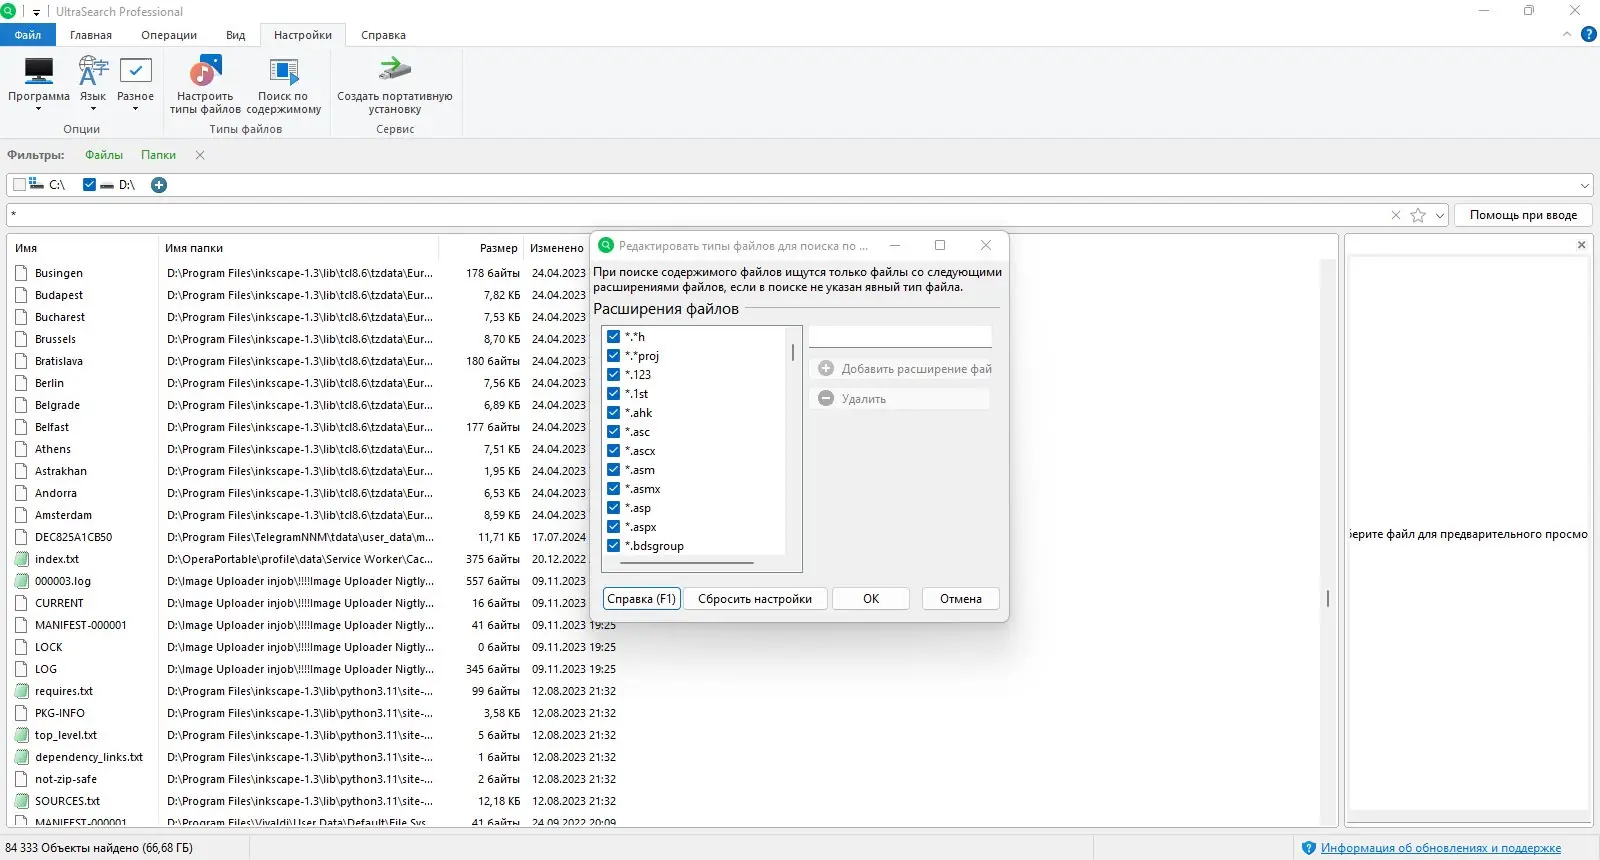Collapse the ribbon with the chevron
This screenshot has width=1600, height=860.
tap(1567, 34)
